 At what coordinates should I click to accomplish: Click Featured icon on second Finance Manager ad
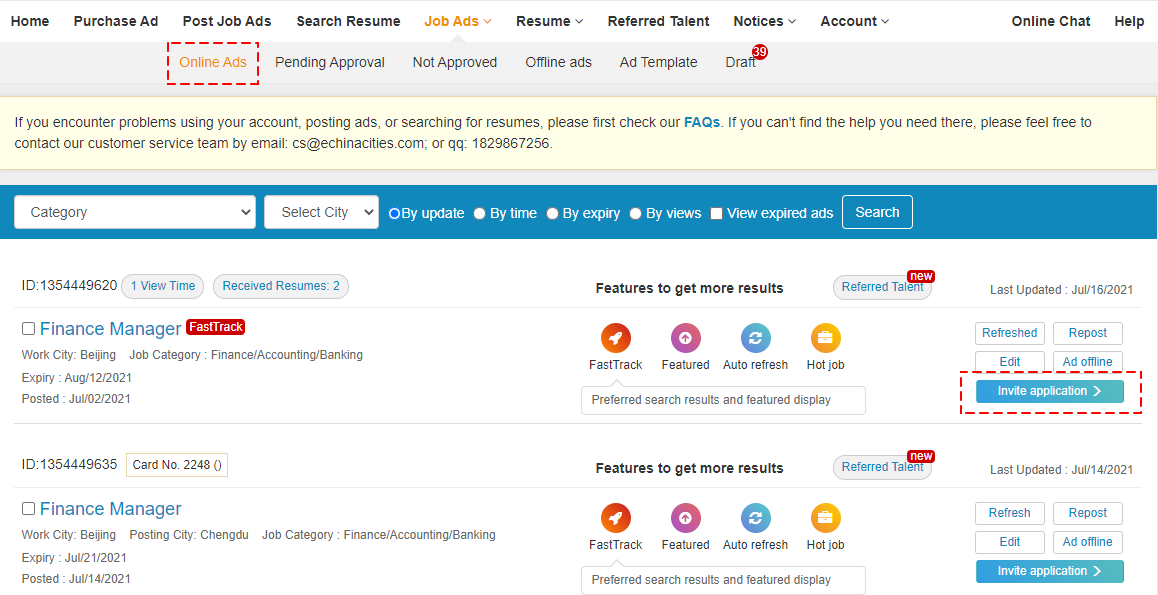(x=685, y=519)
